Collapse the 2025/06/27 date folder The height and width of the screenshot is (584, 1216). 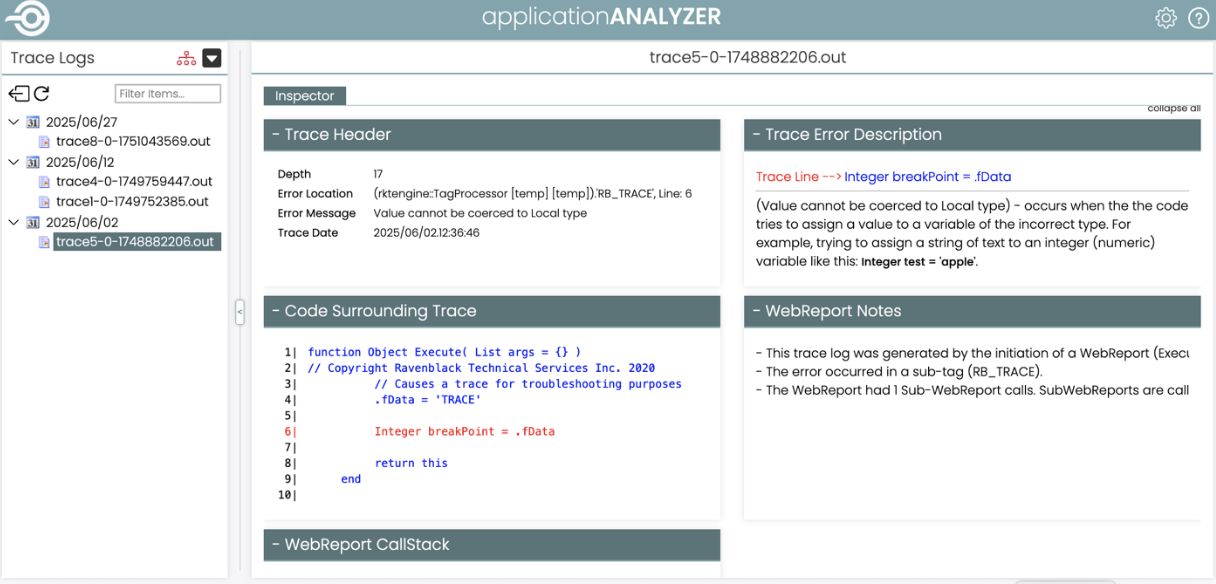pos(13,122)
